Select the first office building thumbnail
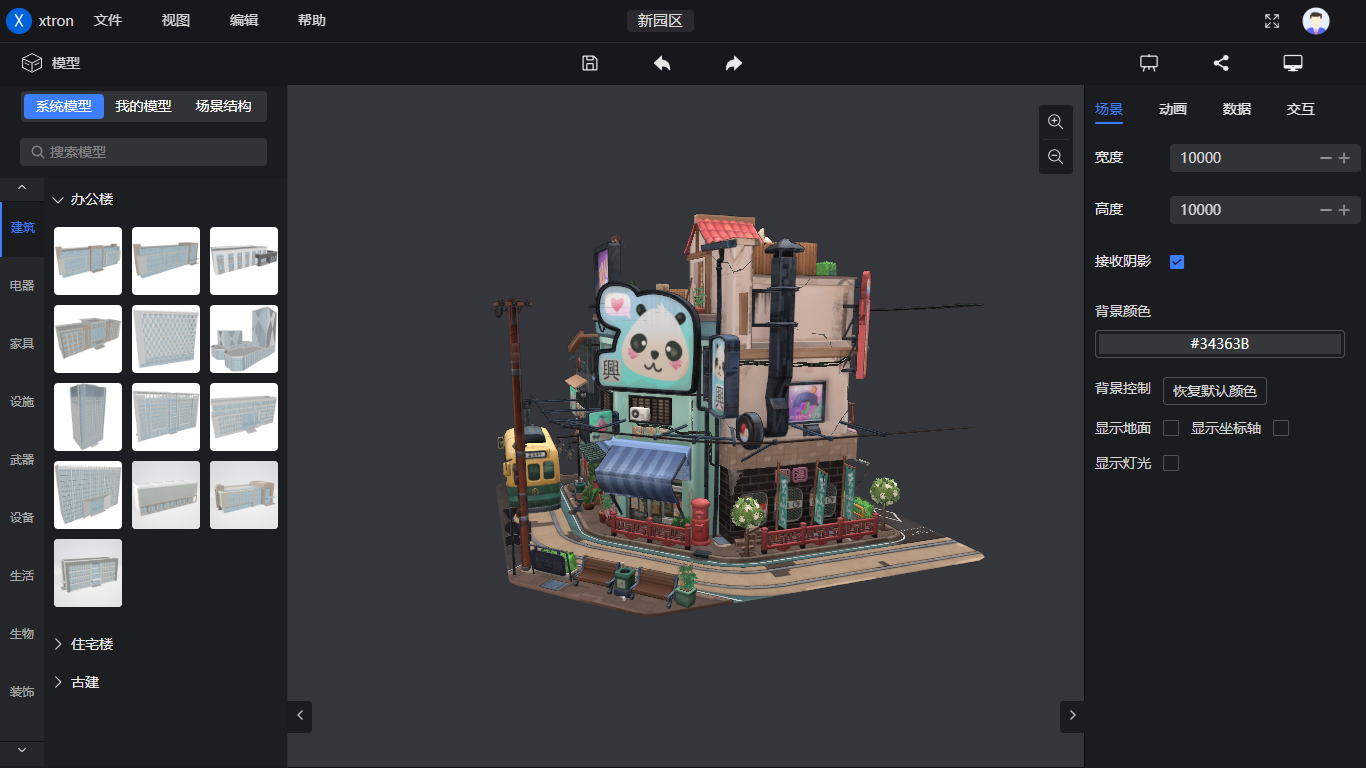This screenshot has height=768, width=1366. 88,261
